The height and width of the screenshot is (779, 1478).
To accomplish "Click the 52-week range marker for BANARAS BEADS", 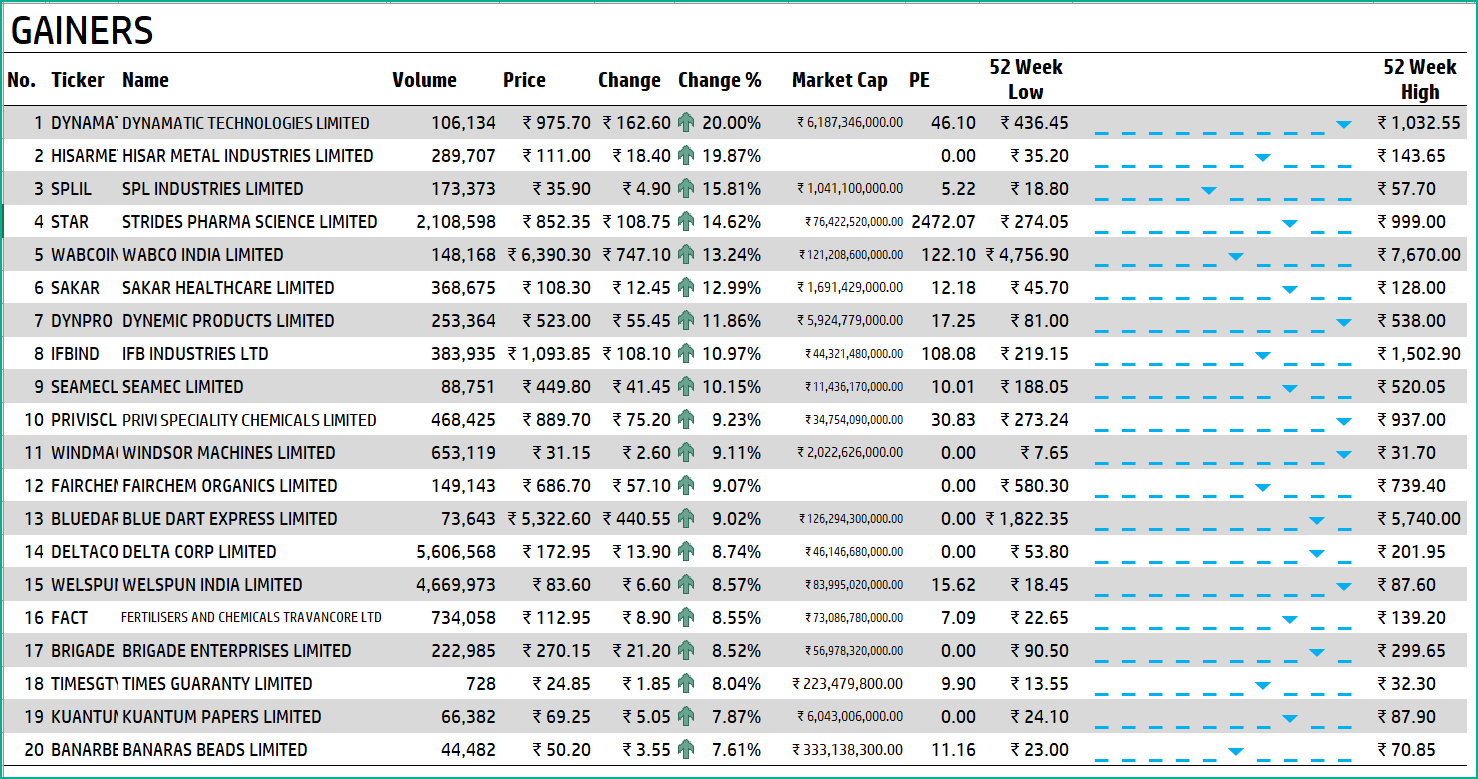I will tap(1235, 751).
